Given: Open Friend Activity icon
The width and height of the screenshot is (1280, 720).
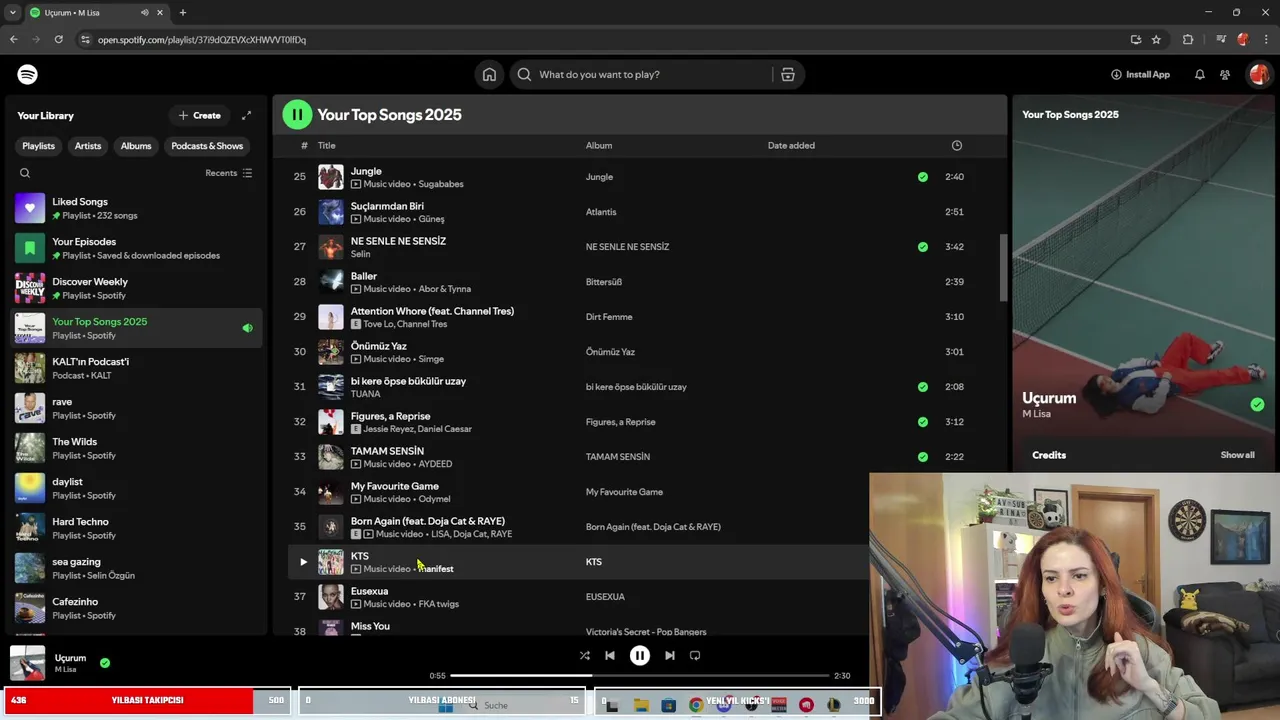Looking at the screenshot, I should point(1225,74).
